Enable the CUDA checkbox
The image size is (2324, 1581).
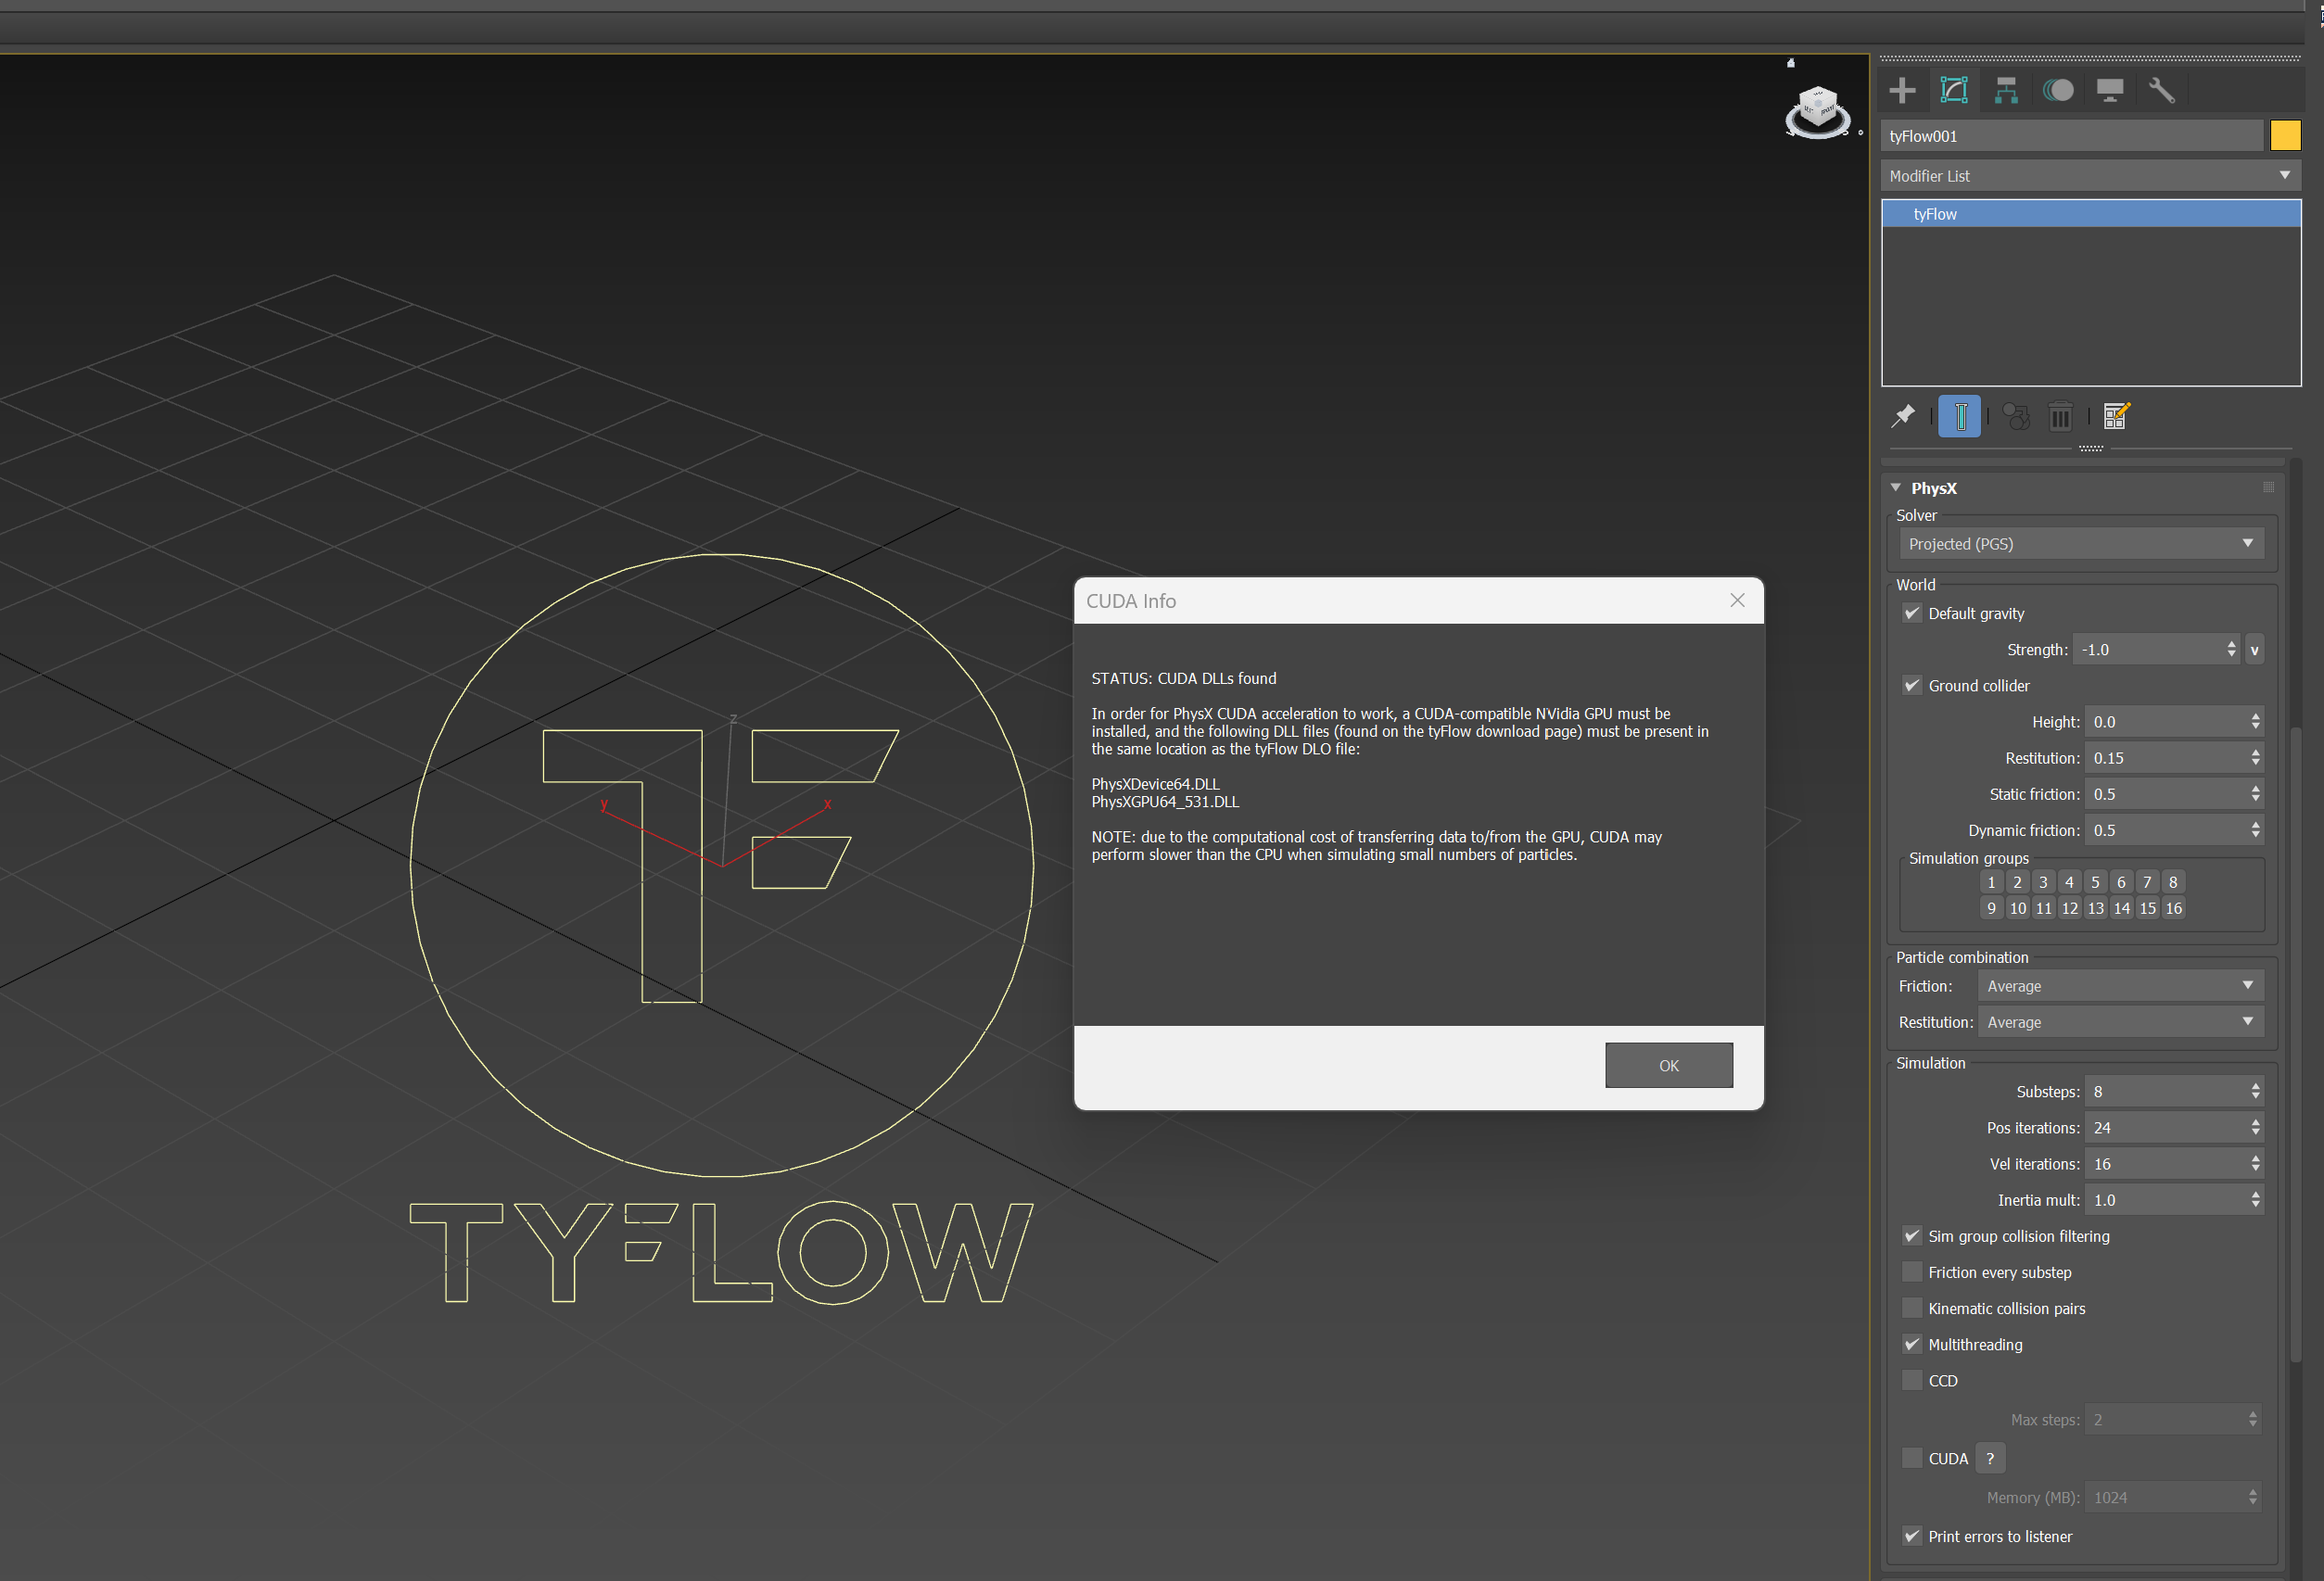[x=1912, y=1458]
